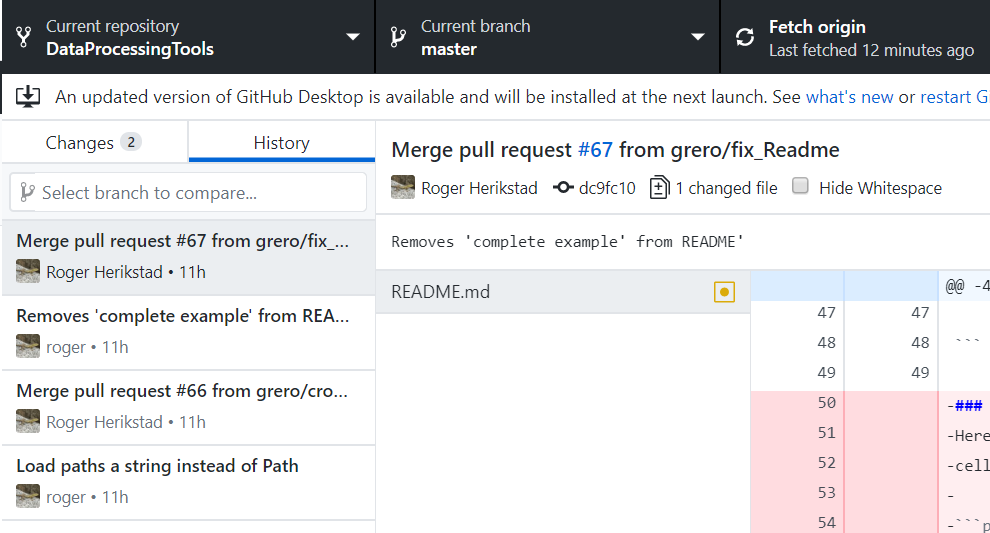Click DataProcessingTools repository name
Image resolution: width=990 pixels, height=533 pixels.
click(x=130, y=49)
